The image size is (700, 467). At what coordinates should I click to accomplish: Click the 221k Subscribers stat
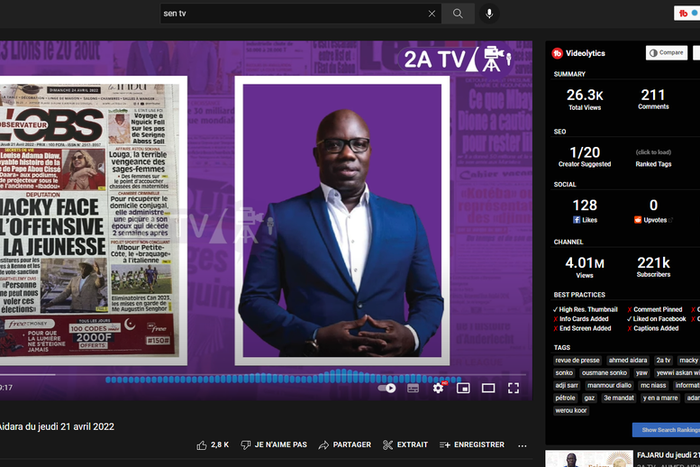653,267
